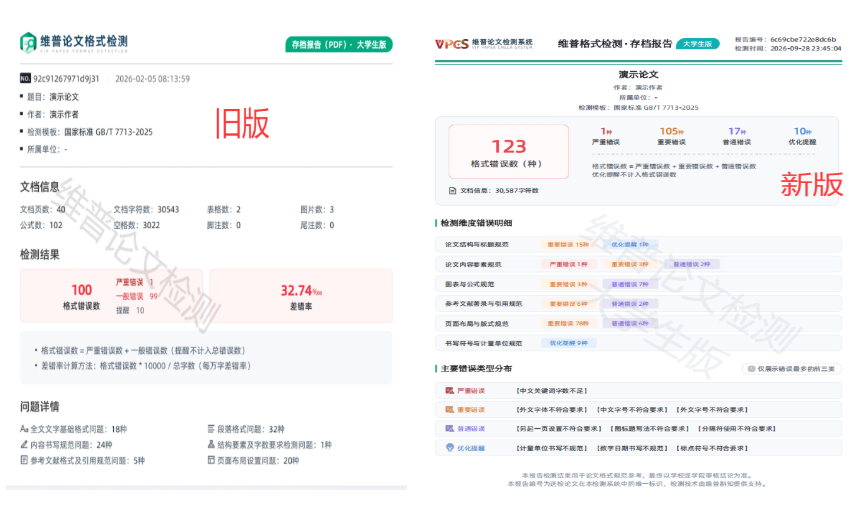Click the green 存档报告 (PDF)·大学生版 badge
This screenshot has width=857, height=511.
tap(339, 44)
